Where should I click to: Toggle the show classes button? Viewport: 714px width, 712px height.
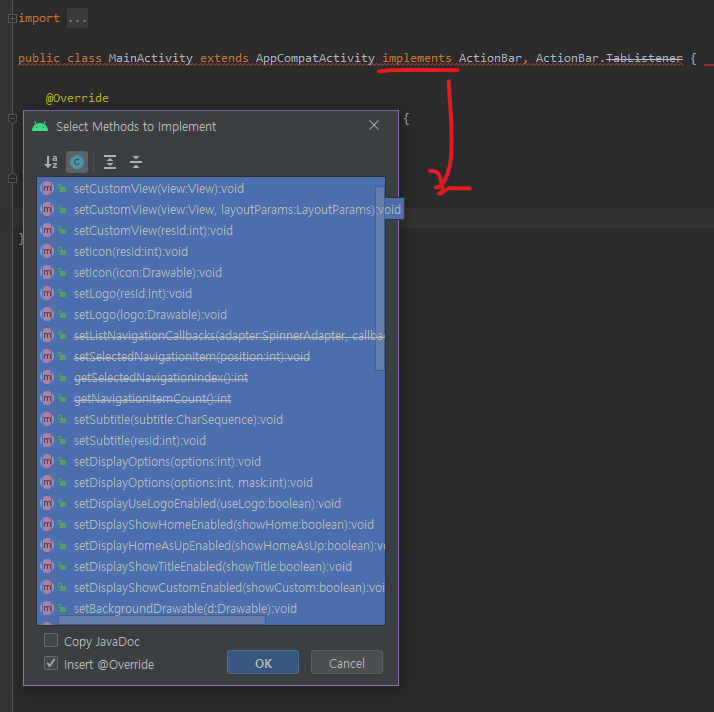[77, 162]
